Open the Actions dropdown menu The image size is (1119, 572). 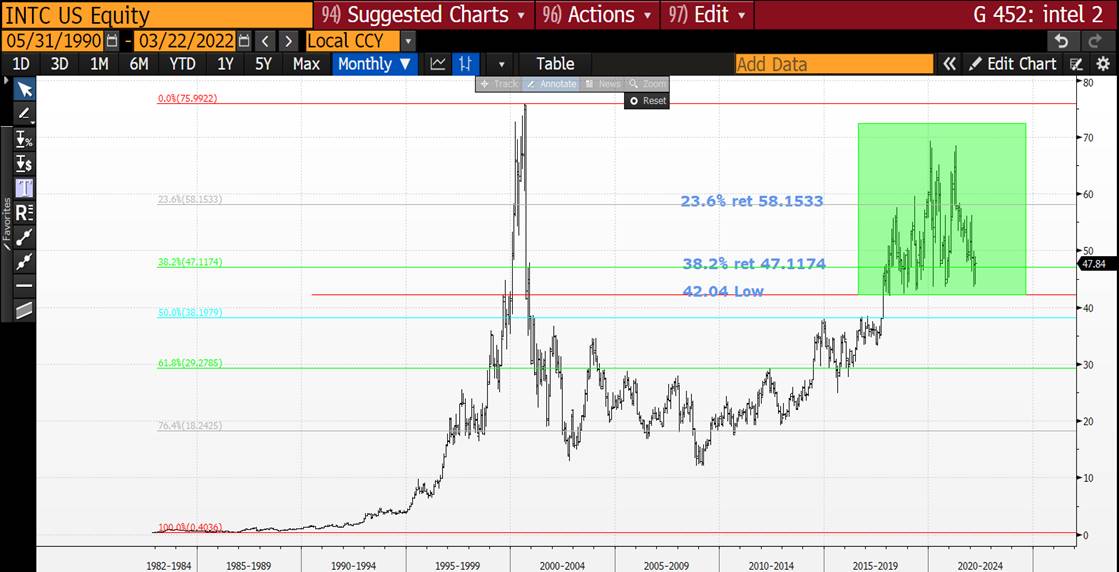tap(598, 15)
